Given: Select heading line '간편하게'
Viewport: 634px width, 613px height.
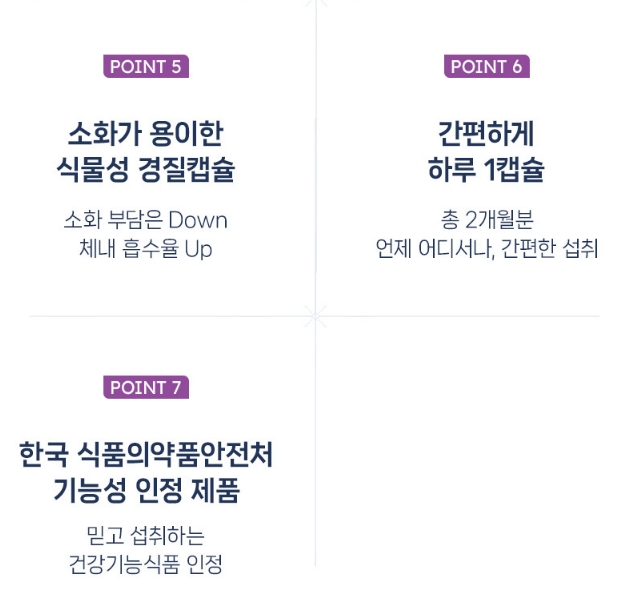Looking at the screenshot, I should (486, 133).
